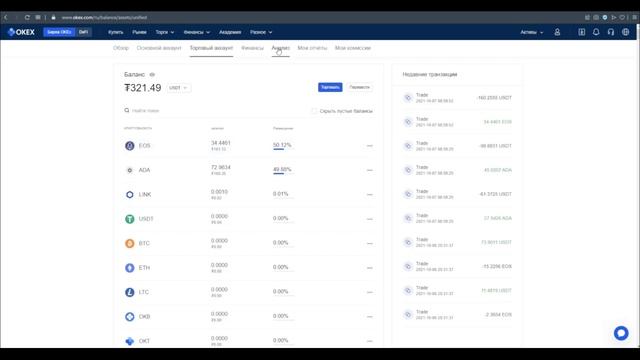
Task: Switch to Биржа OKEx mode
Action: [x=59, y=32]
